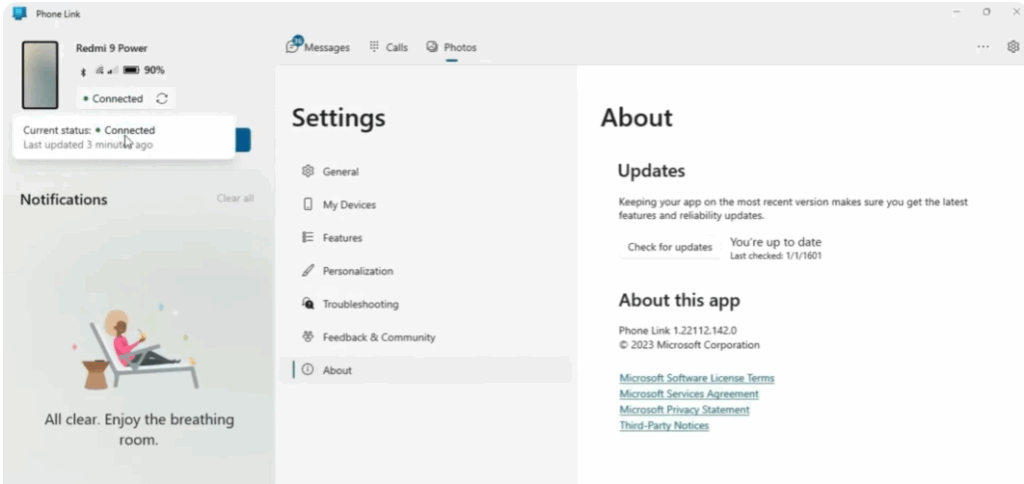
Task: Switch to the Messages tab
Action: pos(319,47)
